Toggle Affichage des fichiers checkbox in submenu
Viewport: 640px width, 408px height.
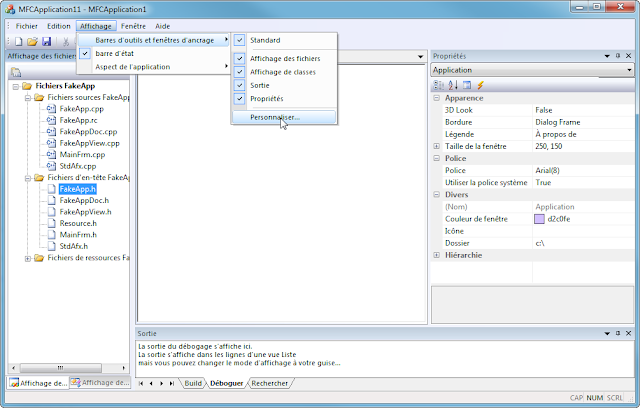(240, 58)
